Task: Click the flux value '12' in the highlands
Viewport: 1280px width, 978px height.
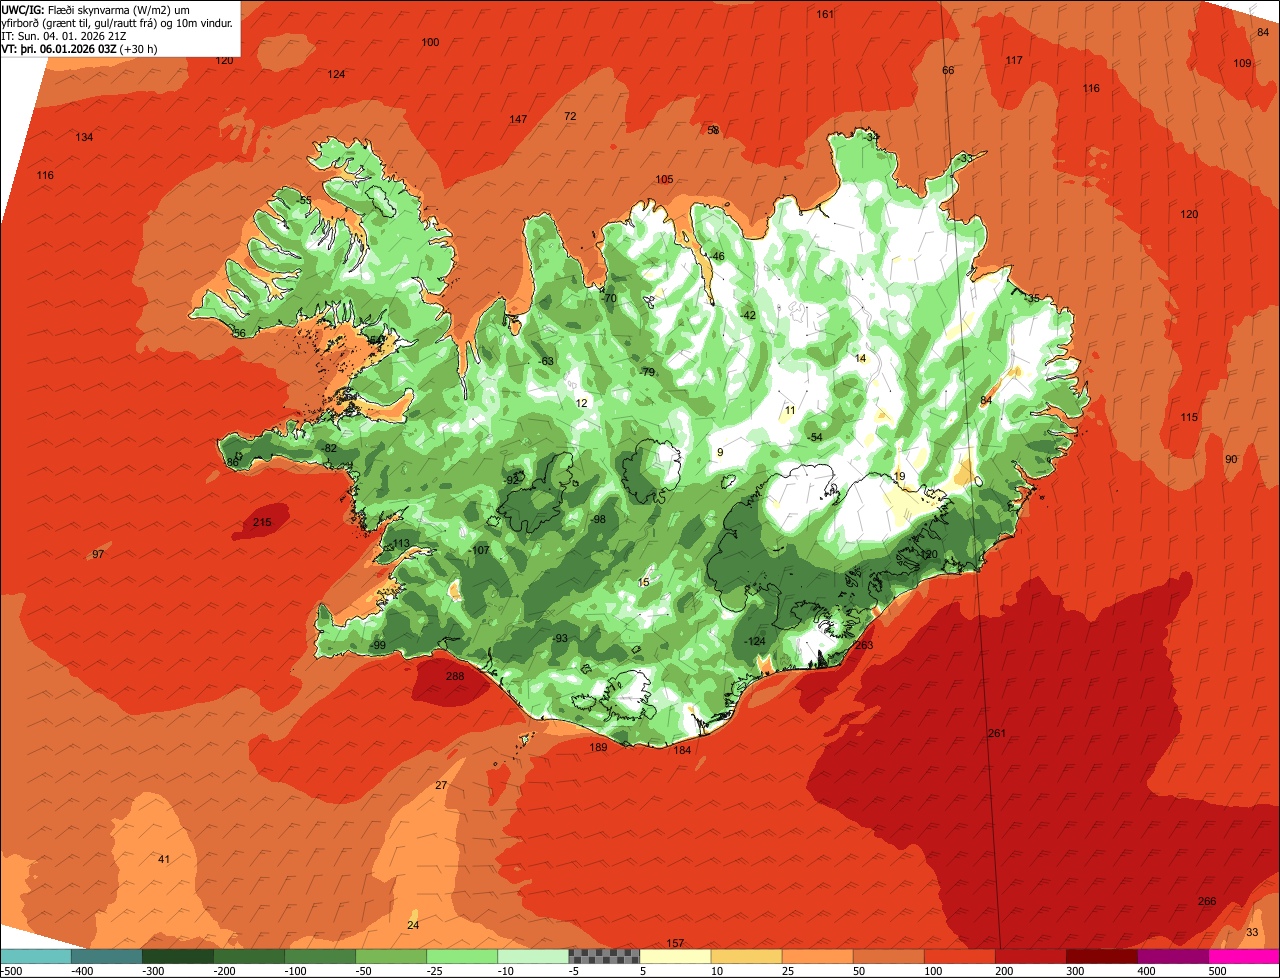Action: pyautogui.click(x=581, y=404)
